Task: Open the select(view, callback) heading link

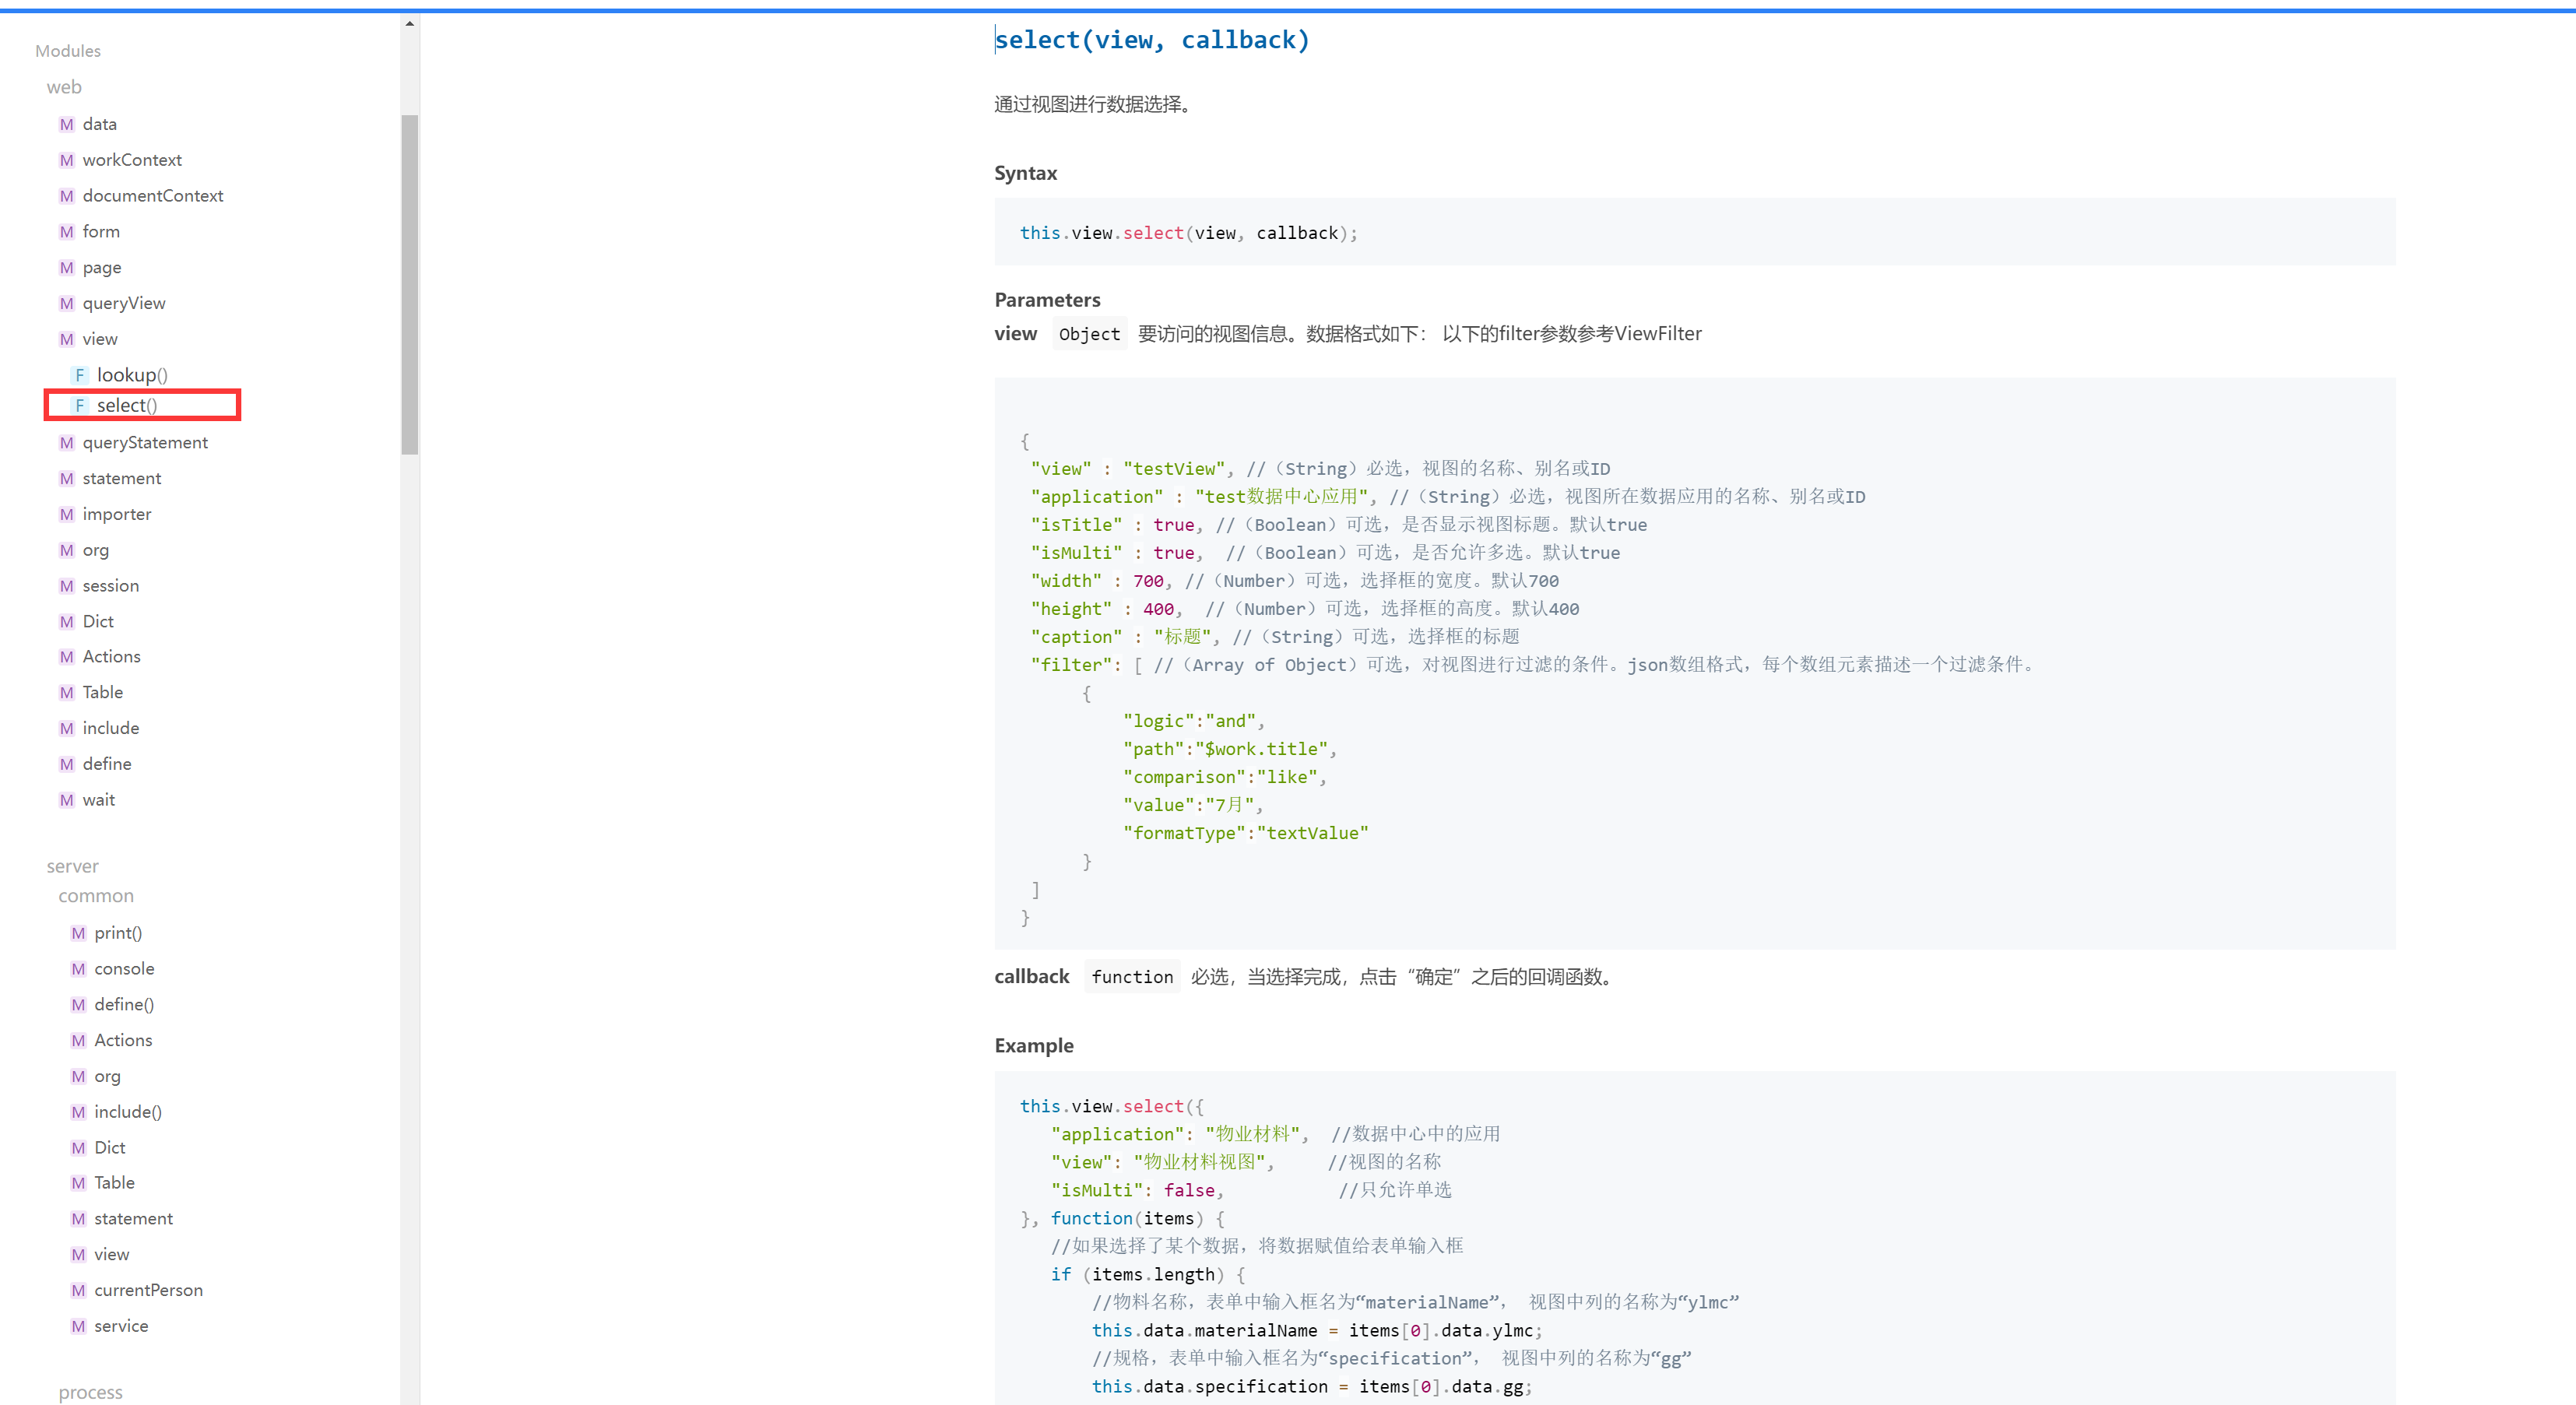Action: pyautogui.click(x=1151, y=40)
